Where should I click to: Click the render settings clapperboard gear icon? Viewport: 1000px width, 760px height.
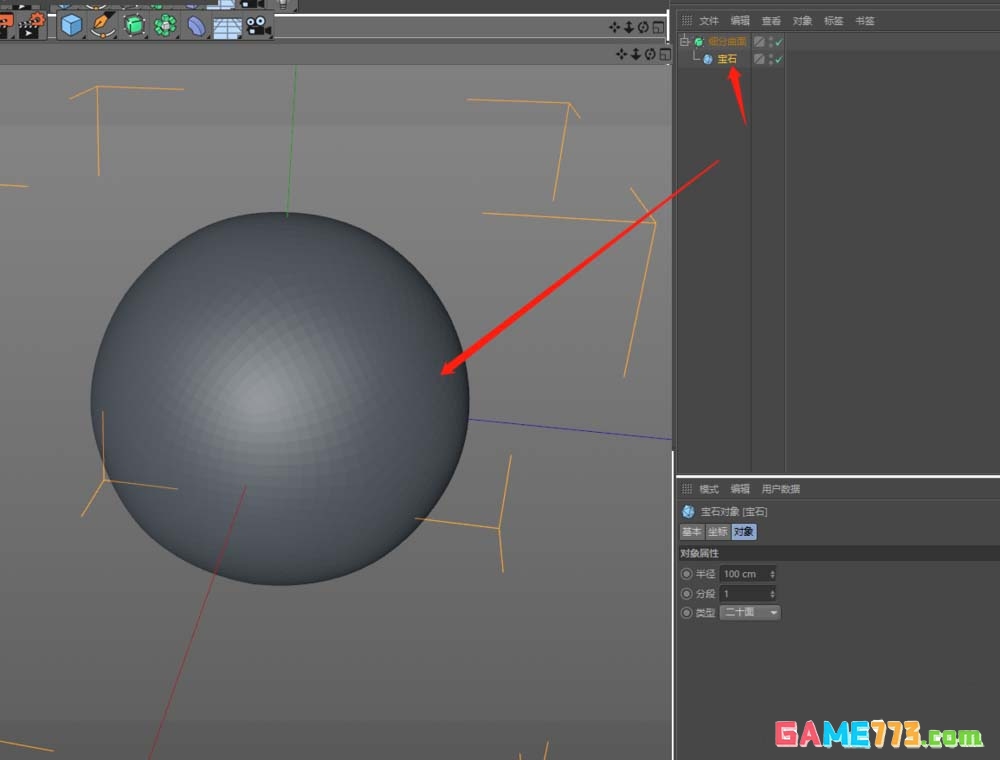coord(30,25)
